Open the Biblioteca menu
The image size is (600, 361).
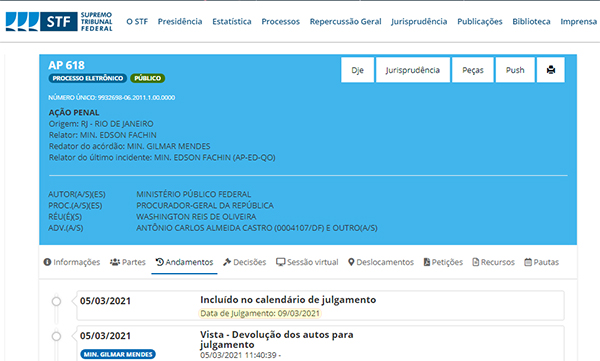pyautogui.click(x=532, y=21)
